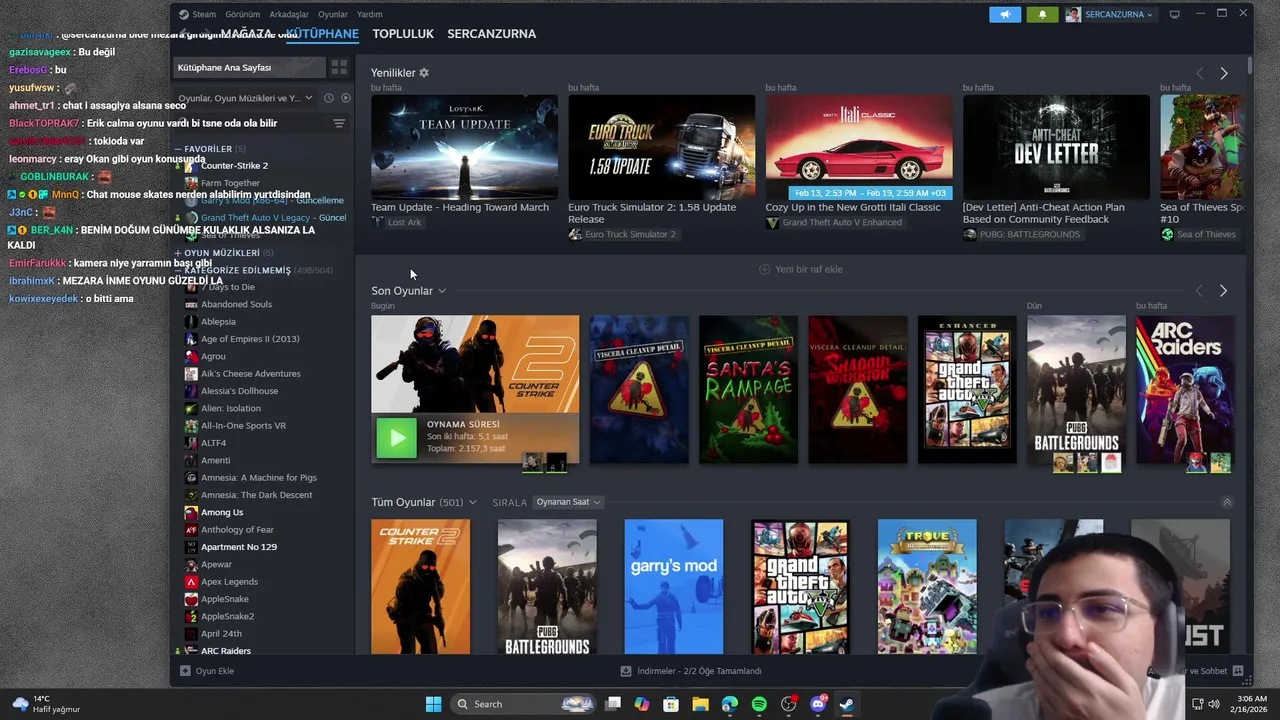Open the SERCANZURNA profile tab
This screenshot has height=720, width=1280.
click(491, 34)
